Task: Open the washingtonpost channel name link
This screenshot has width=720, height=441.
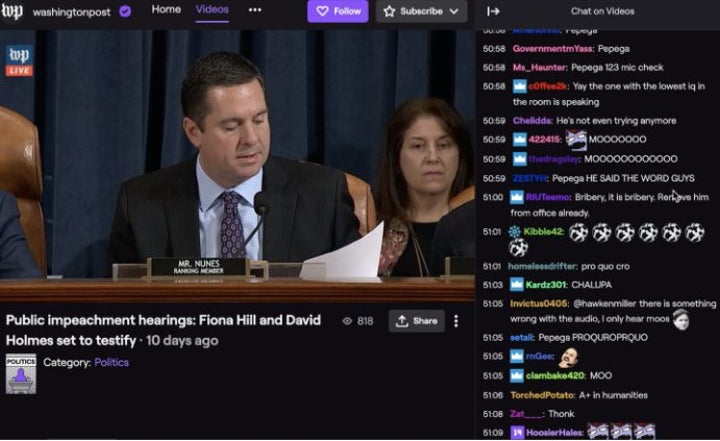Action: pos(72,12)
